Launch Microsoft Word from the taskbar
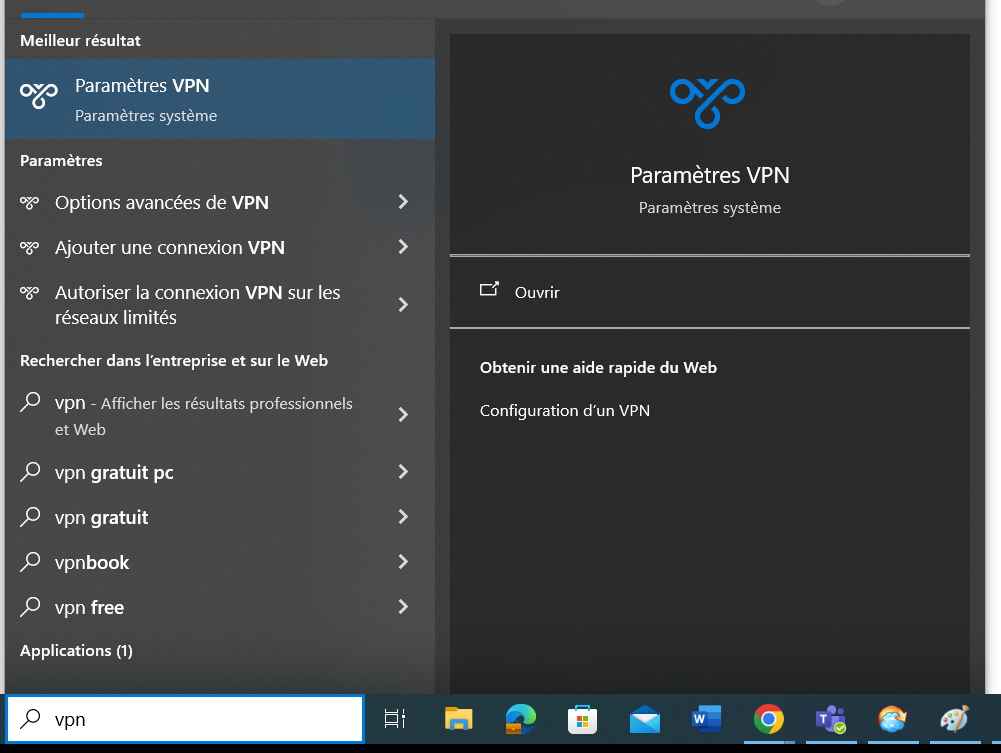1001x753 pixels. point(706,718)
